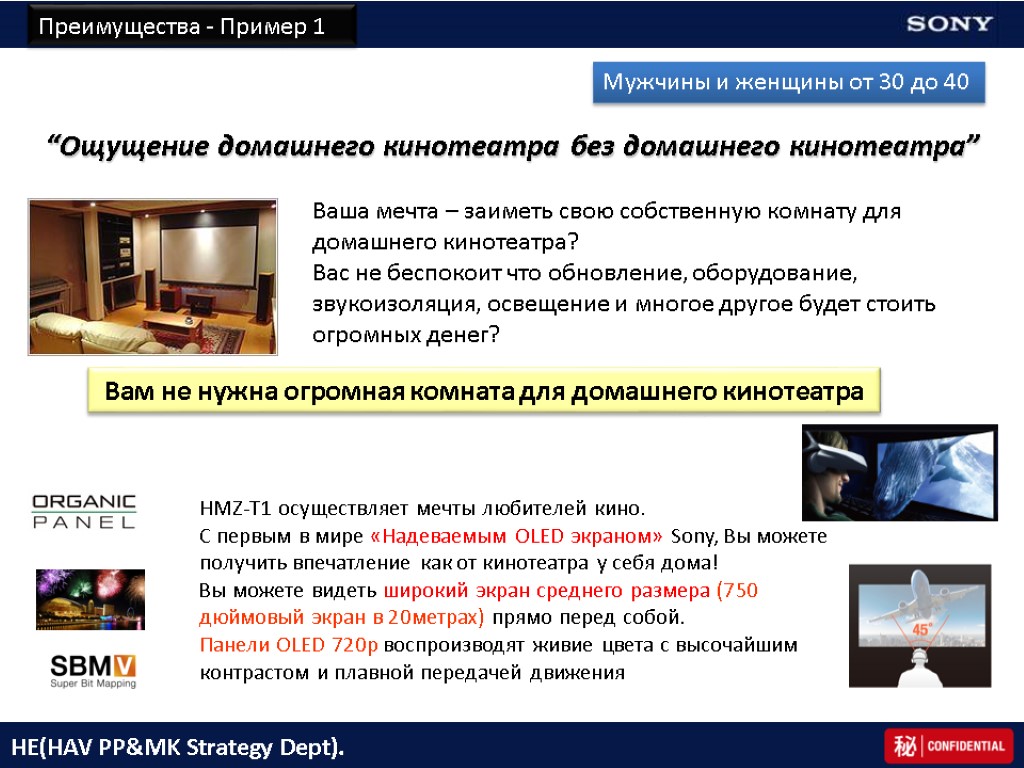1024x768 pixels.
Task: Click the SBMV Super Bit Mapping logo
Action: pos(93,671)
